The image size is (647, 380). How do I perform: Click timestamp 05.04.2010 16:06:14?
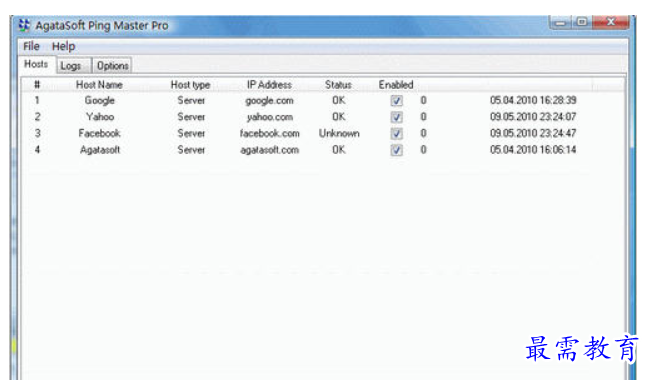533,150
